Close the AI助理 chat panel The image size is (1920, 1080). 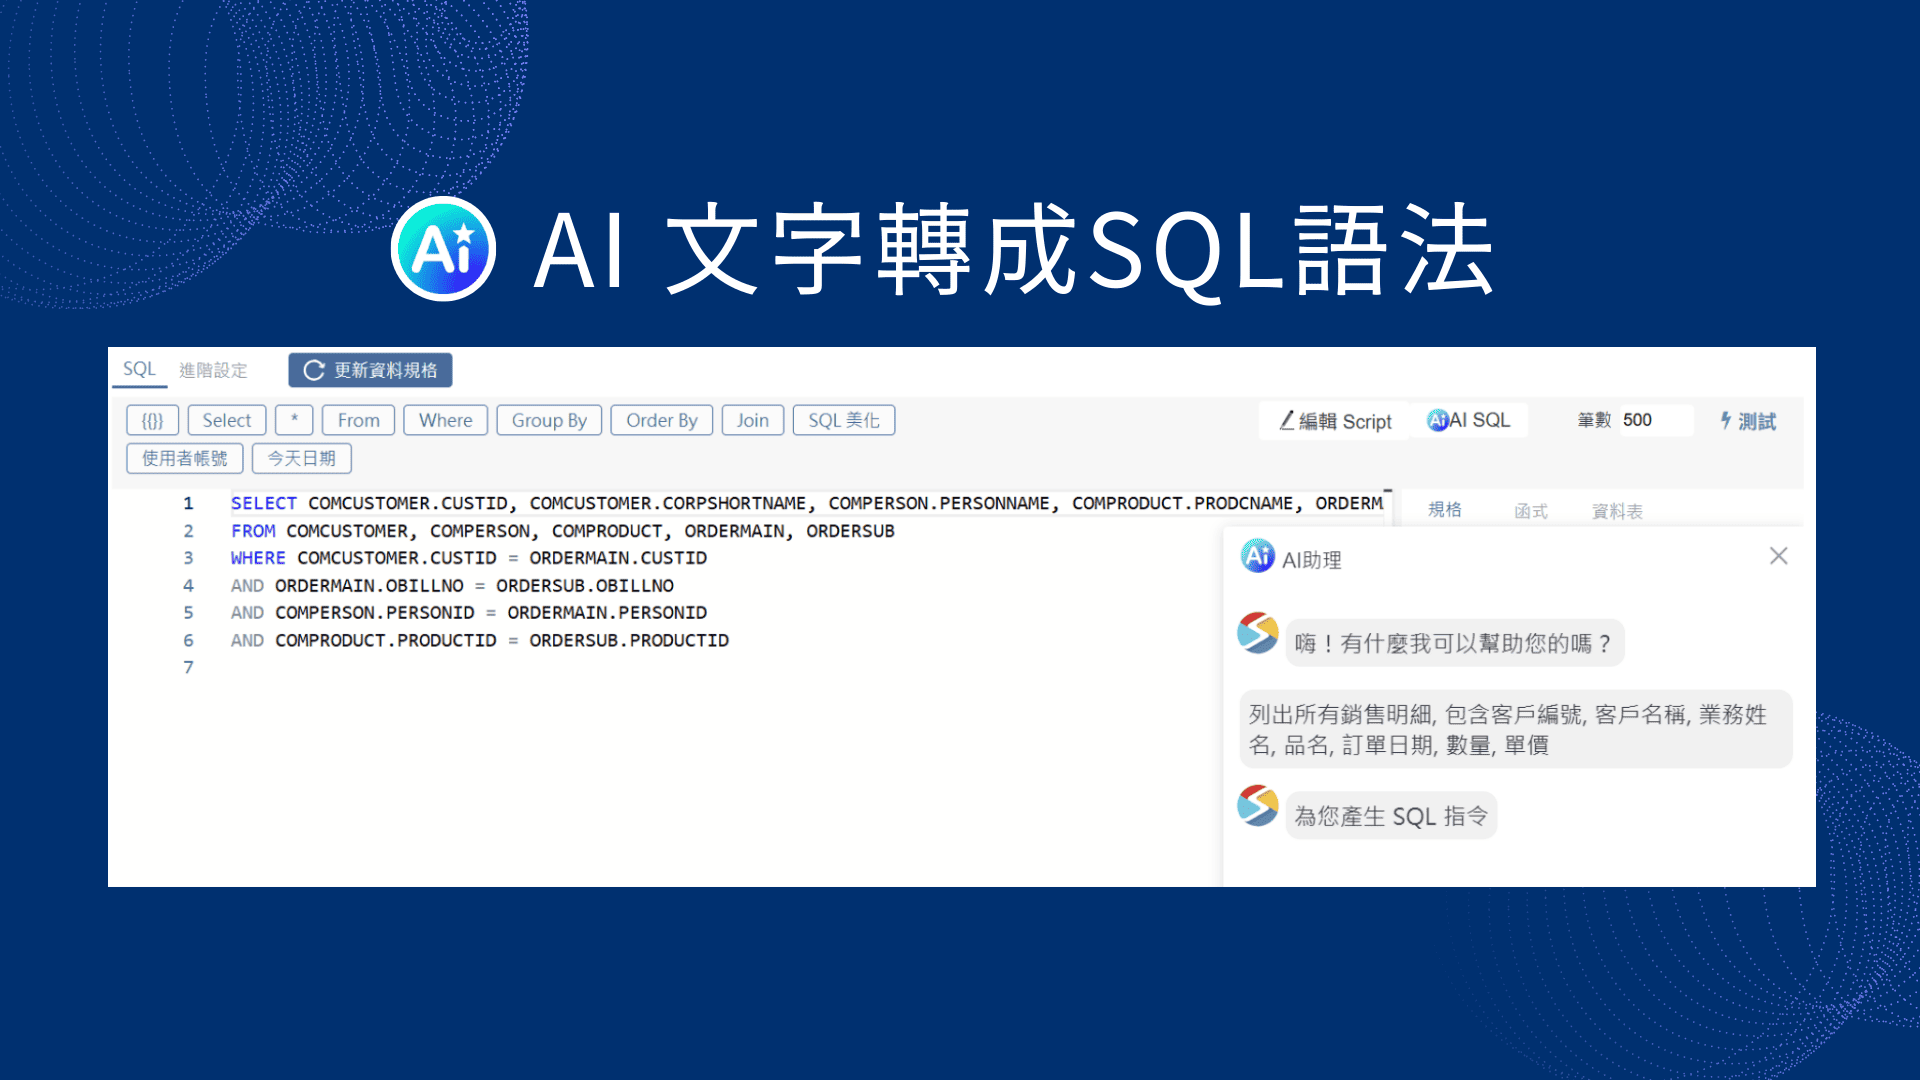(1779, 556)
